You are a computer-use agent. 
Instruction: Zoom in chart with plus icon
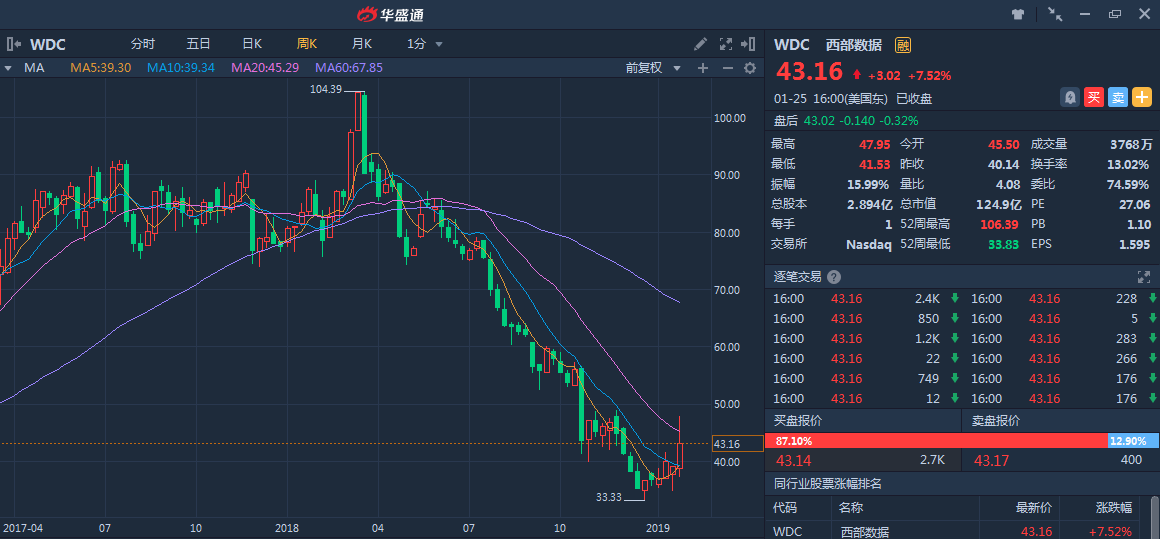[x=703, y=68]
